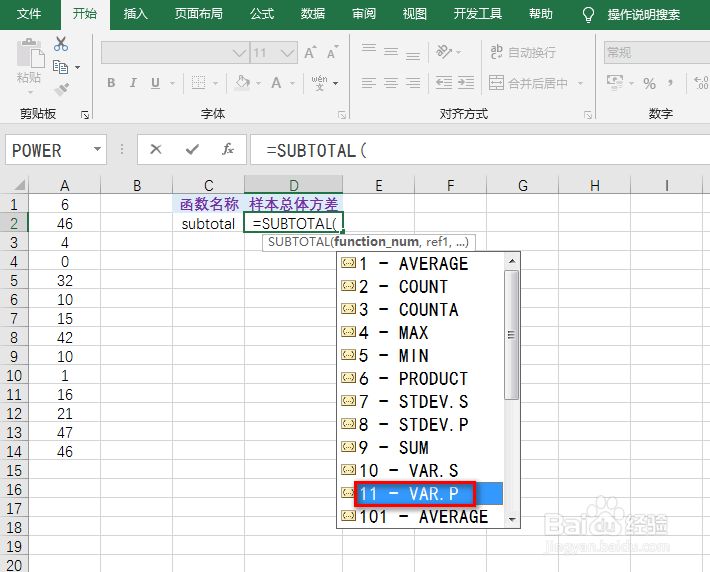
Task: Select '1 - AVERAGE' from the function list
Action: click(421, 264)
